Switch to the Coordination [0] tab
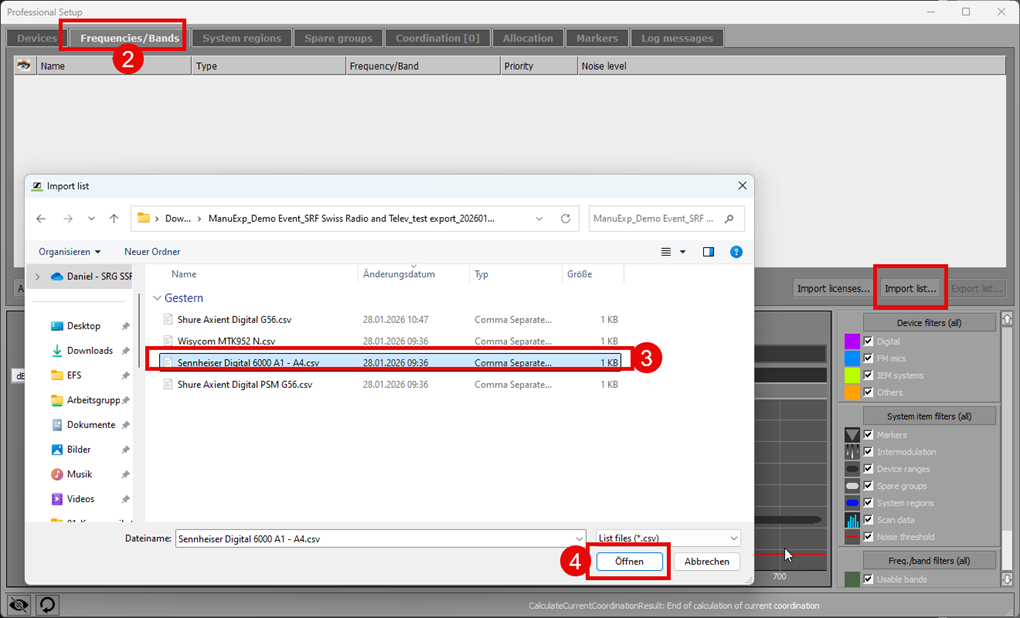 click(x=437, y=38)
